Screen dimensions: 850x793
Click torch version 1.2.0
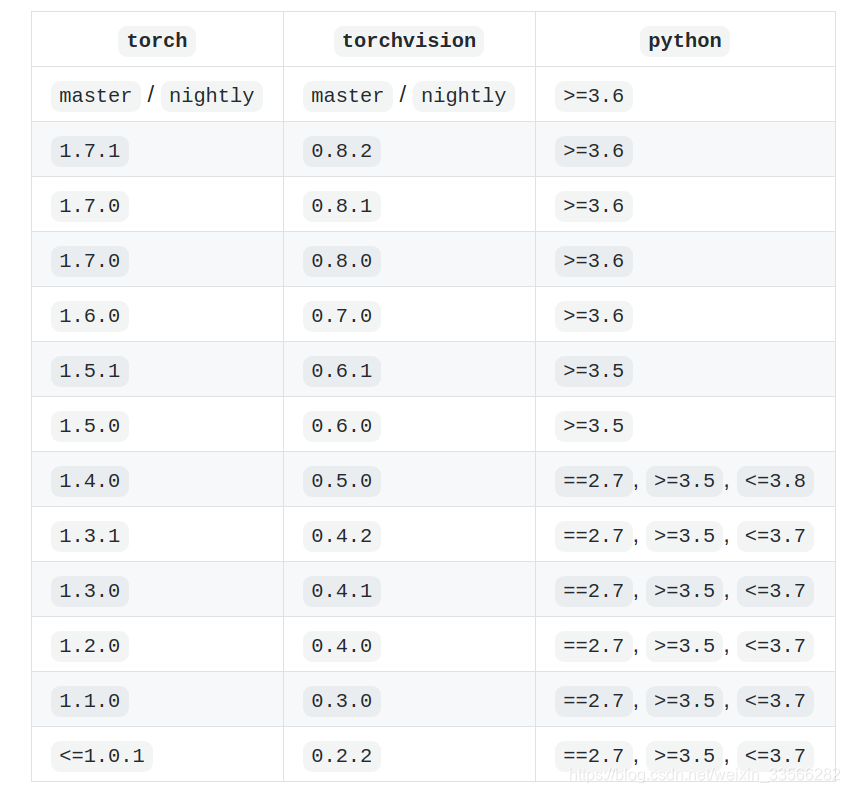[x=89, y=647]
